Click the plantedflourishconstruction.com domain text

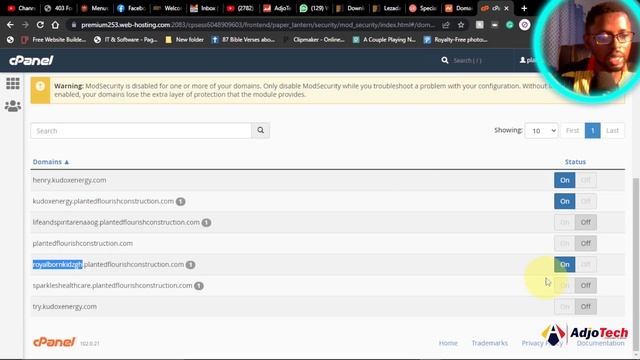tap(82, 243)
